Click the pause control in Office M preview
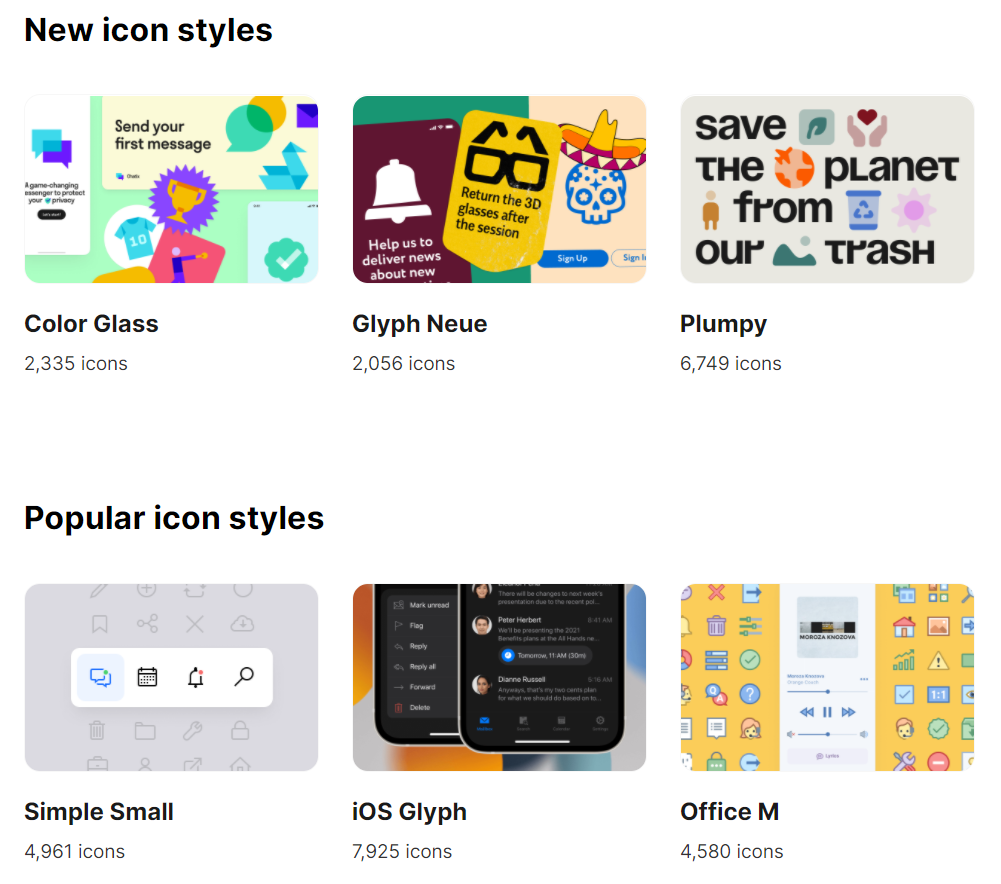Screen dimensions: 1001x884 (x=827, y=712)
